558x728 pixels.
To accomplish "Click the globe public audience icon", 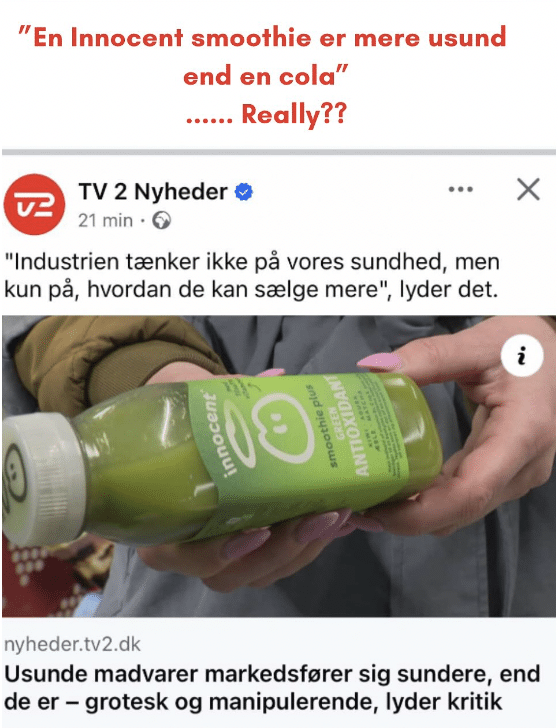I will pos(162,220).
